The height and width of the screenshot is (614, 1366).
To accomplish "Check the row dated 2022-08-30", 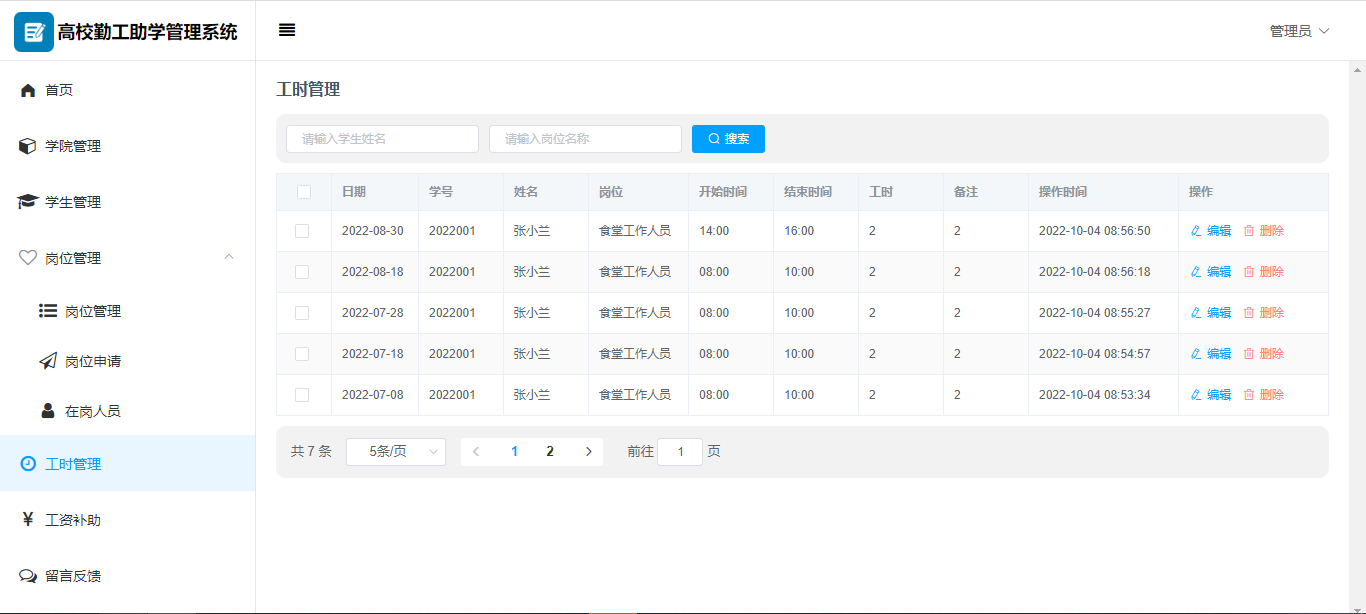I will tap(302, 231).
